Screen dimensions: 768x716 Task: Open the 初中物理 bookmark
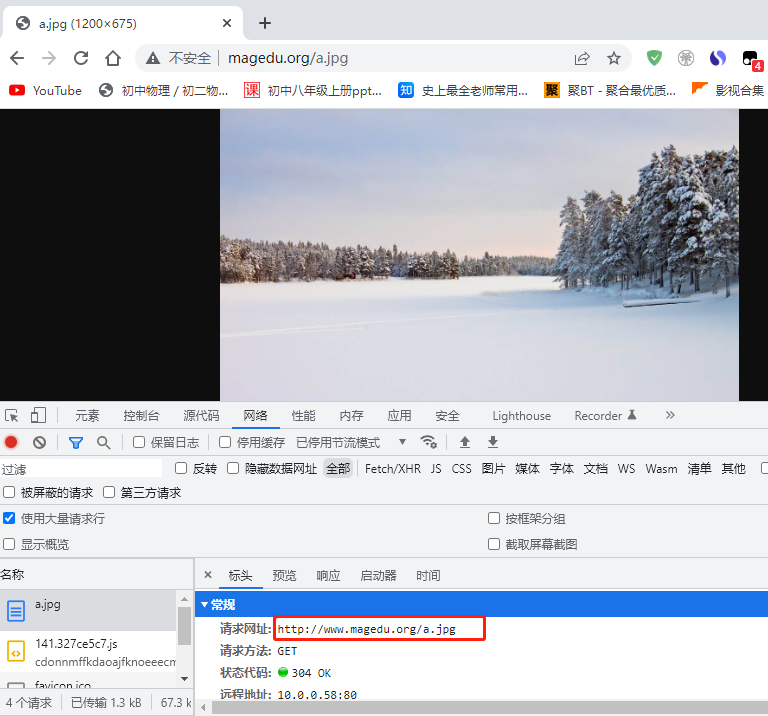(x=164, y=91)
